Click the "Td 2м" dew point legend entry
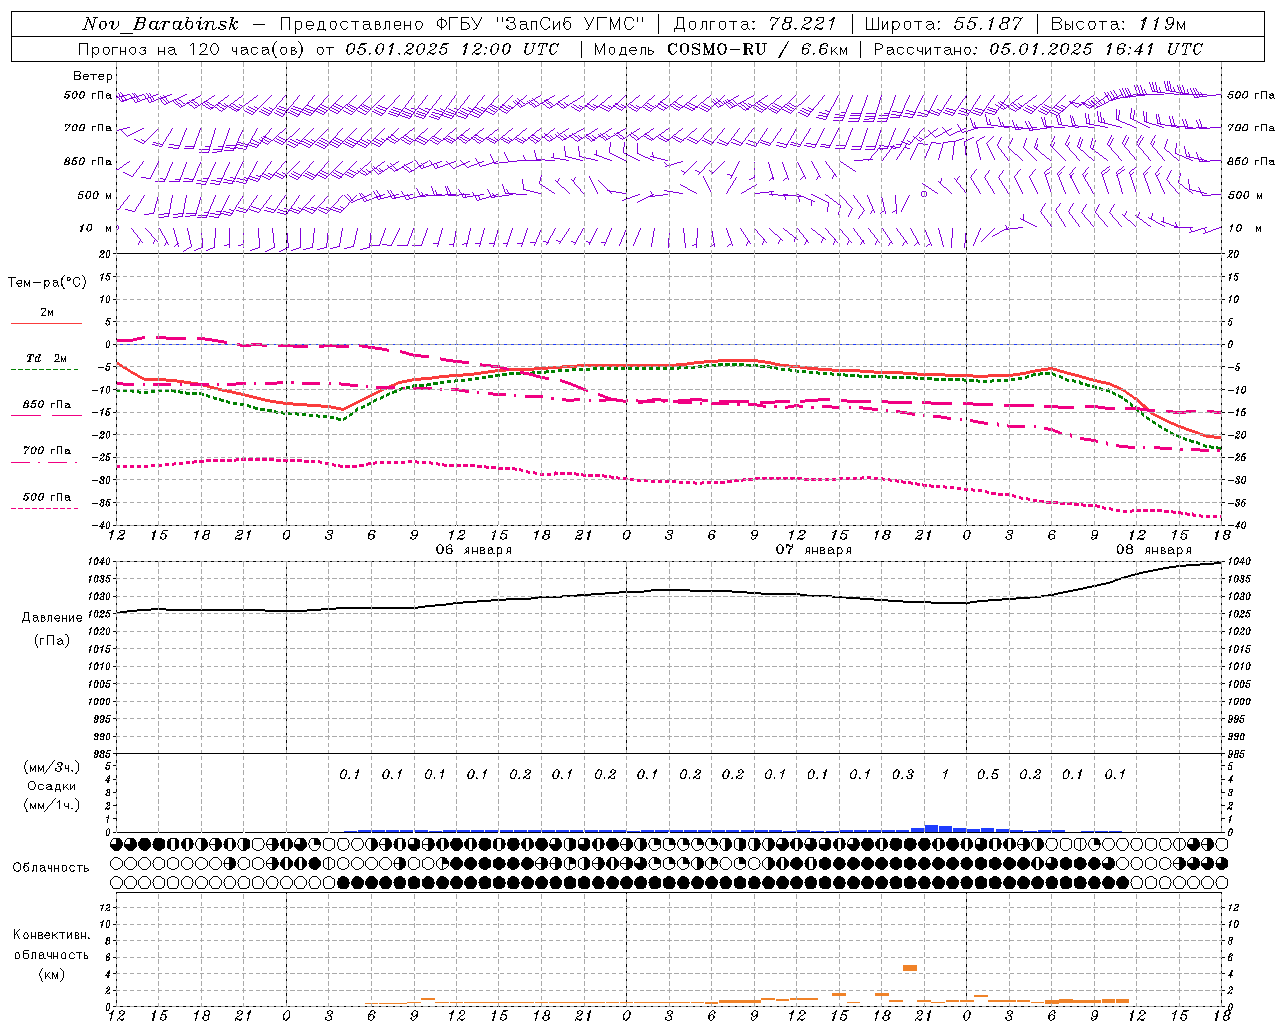1280x1024 pixels. pos(47,358)
